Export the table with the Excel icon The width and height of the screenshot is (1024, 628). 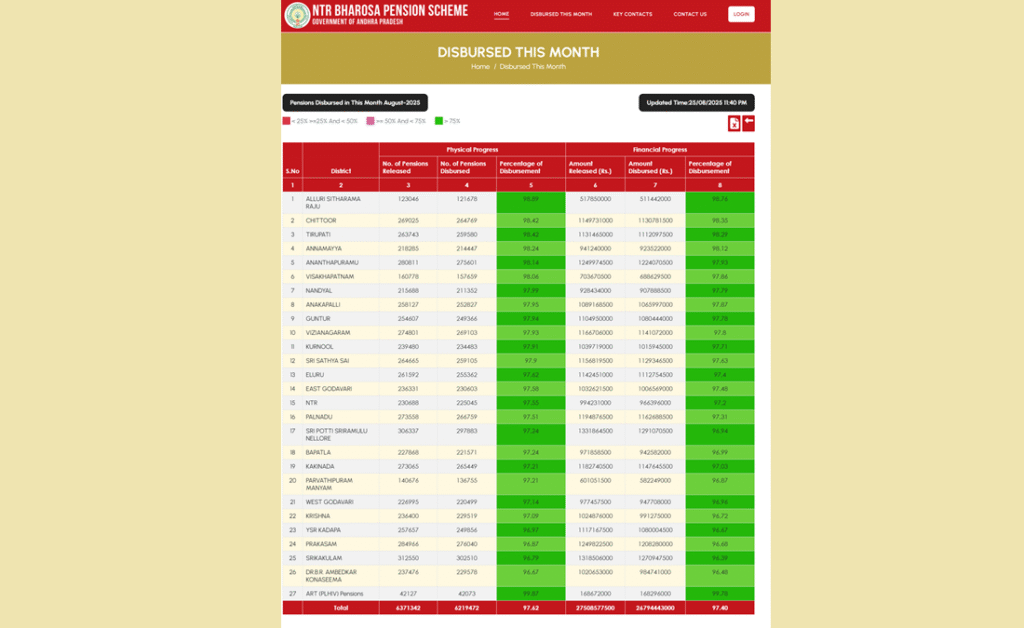pyautogui.click(x=734, y=123)
